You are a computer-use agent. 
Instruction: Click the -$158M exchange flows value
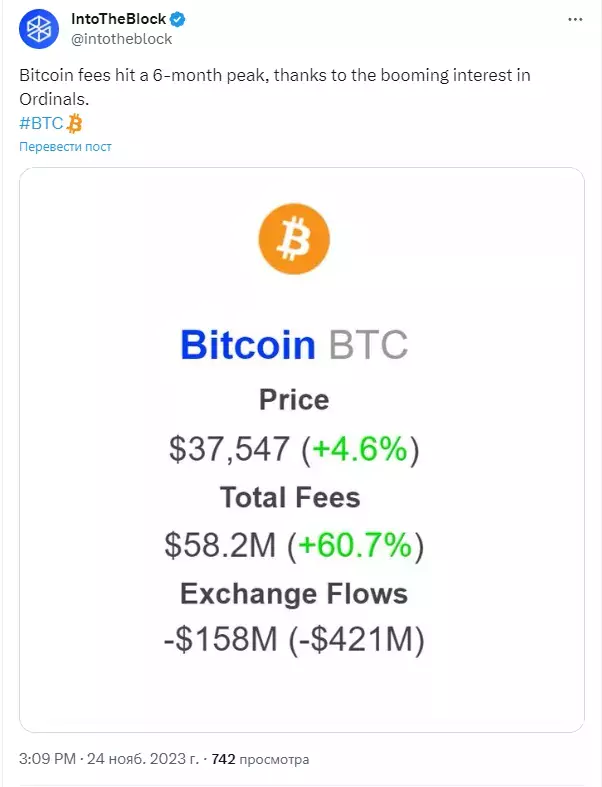pos(221,639)
